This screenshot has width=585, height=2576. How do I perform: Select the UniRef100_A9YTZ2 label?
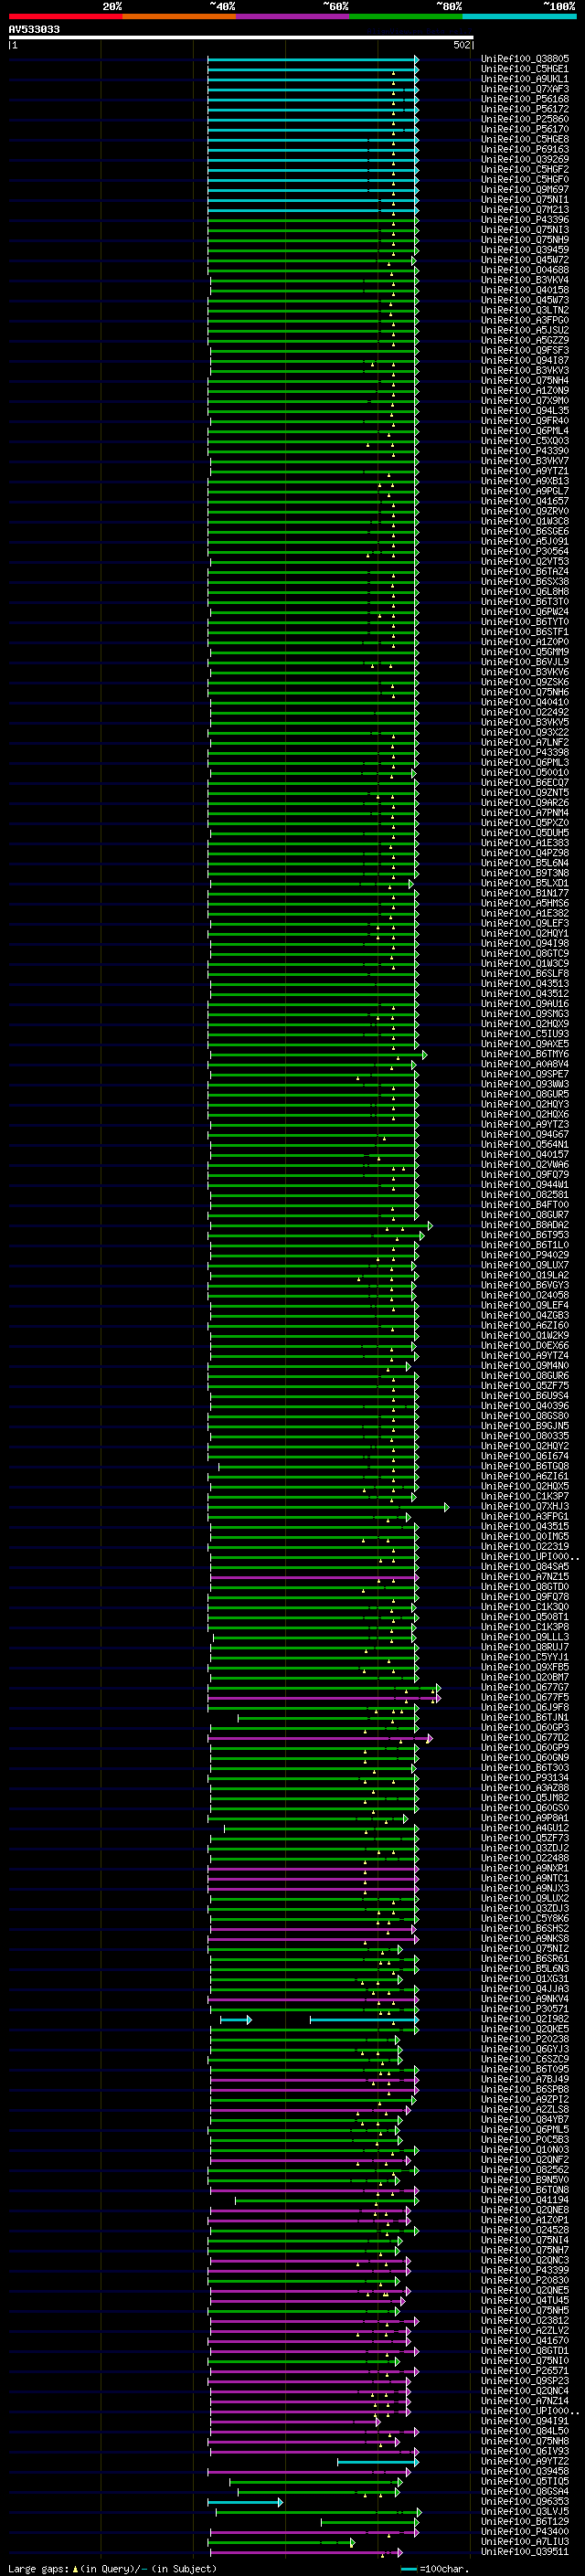(525, 2461)
